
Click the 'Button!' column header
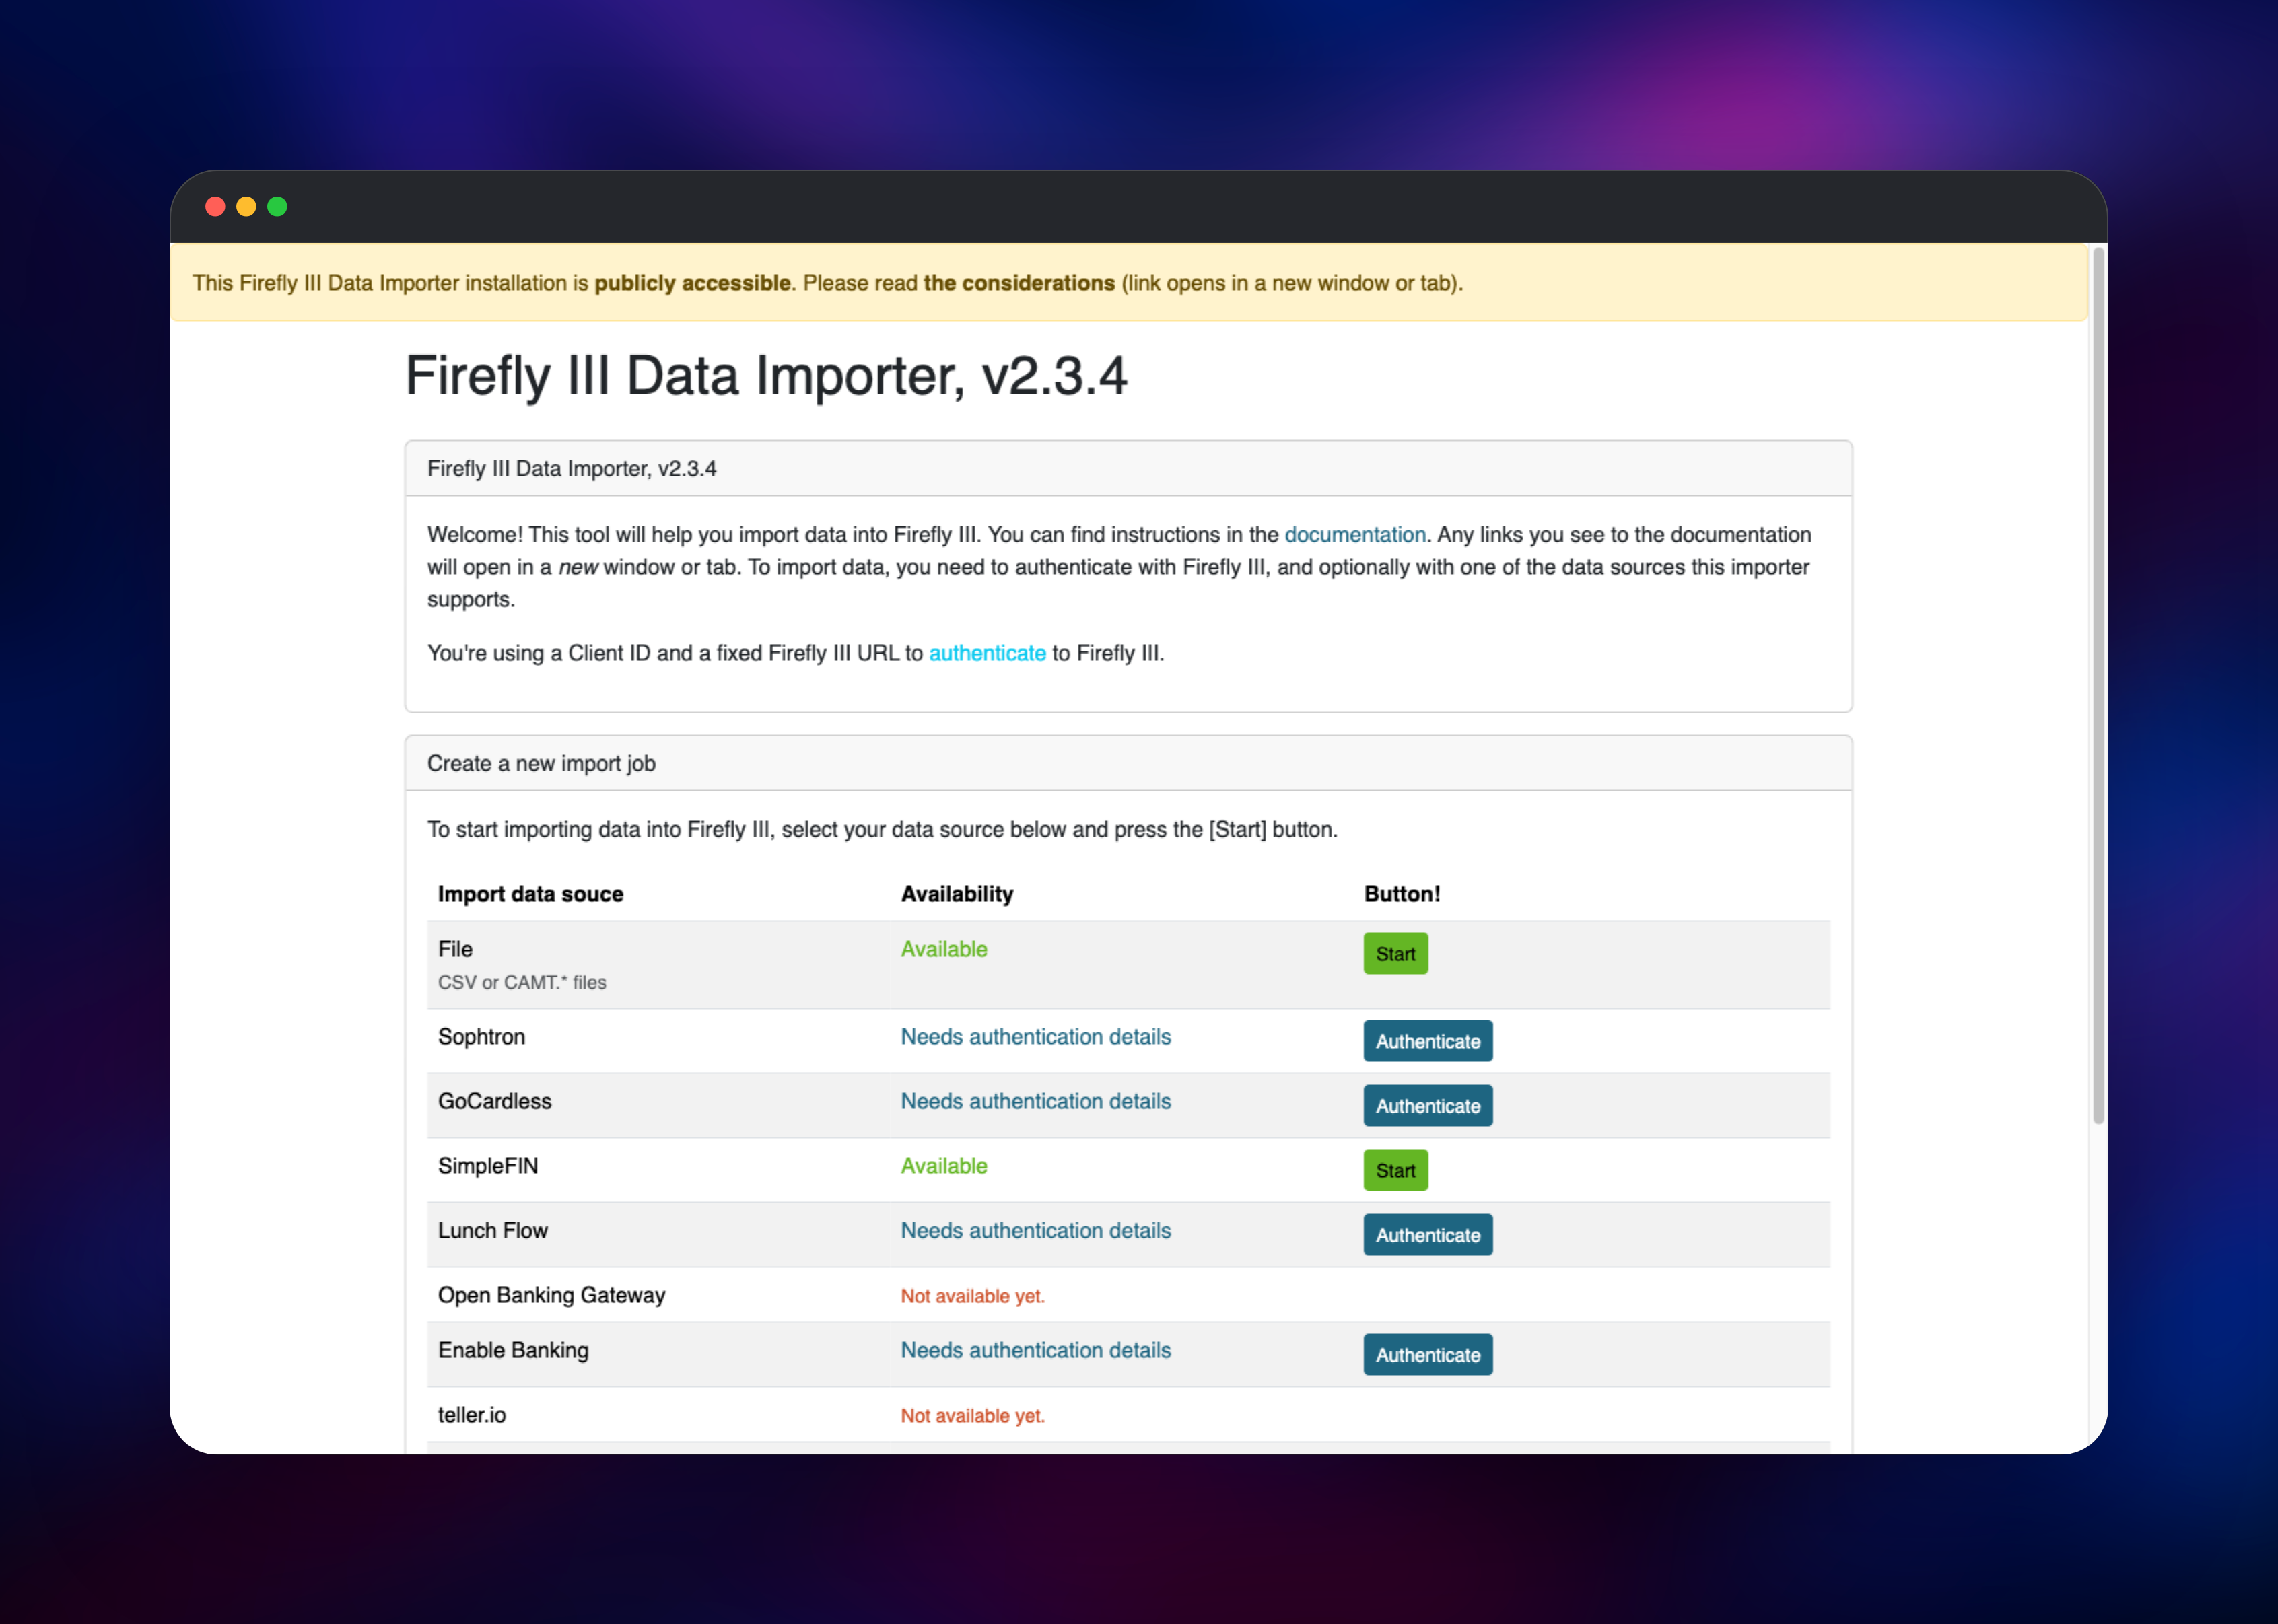click(x=1402, y=894)
